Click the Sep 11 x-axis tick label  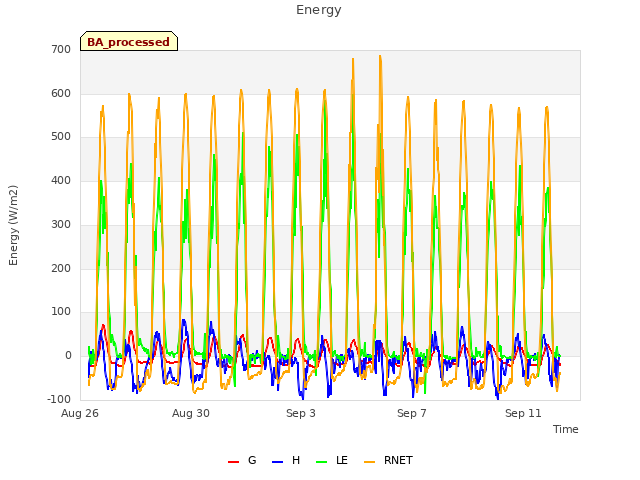[523, 413]
